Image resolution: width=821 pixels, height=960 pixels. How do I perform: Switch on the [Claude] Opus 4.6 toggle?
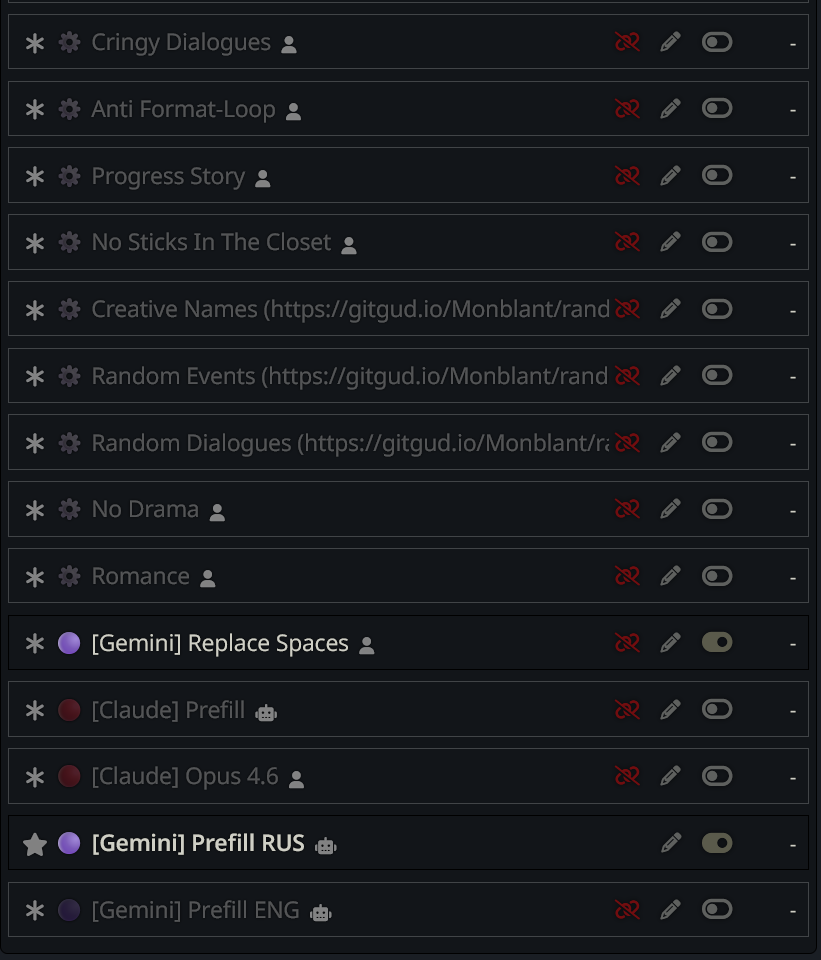pos(717,776)
